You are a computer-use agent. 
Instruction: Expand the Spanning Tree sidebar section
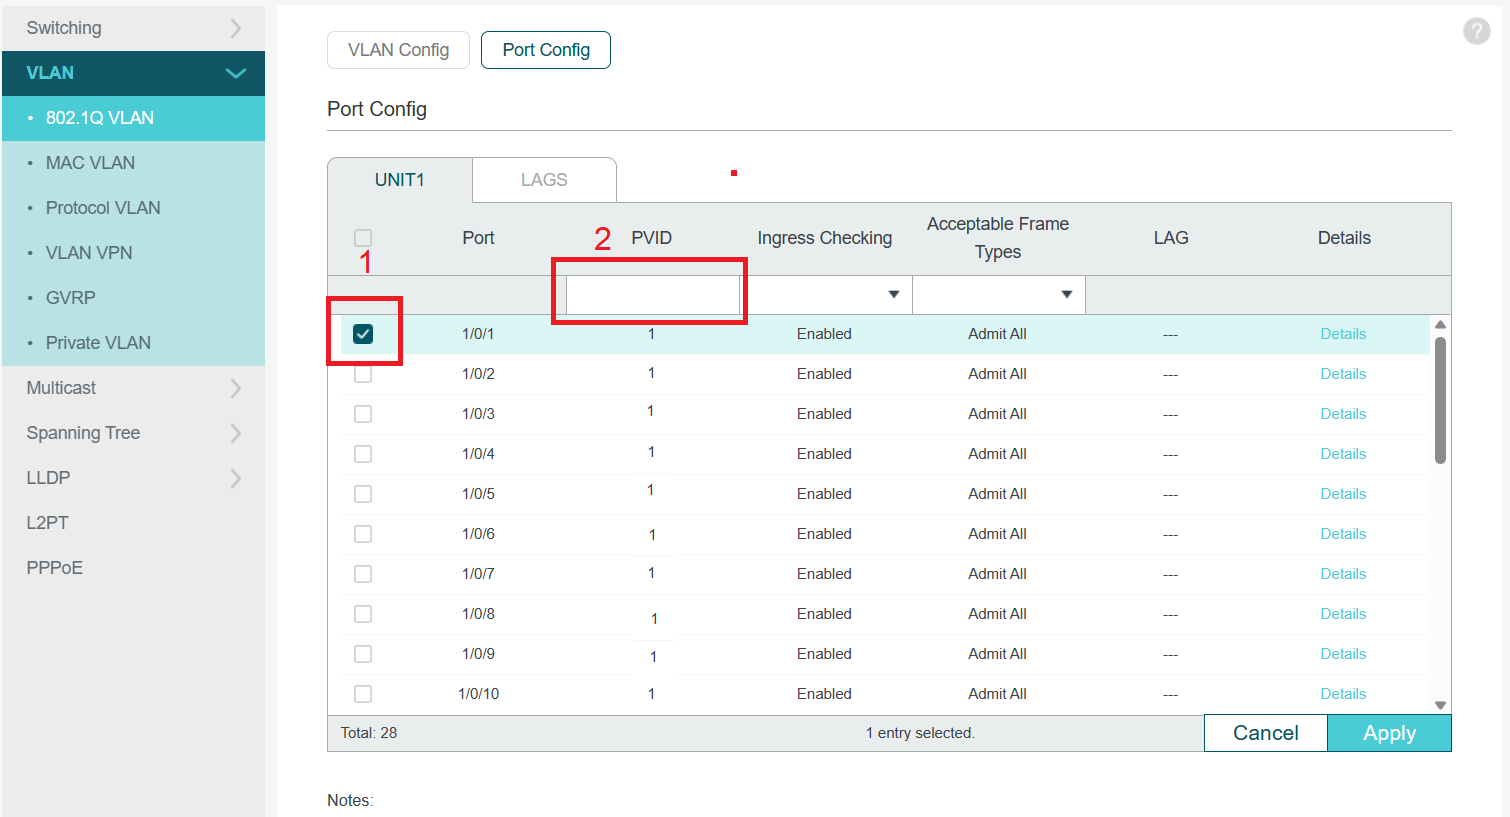(133, 432)
